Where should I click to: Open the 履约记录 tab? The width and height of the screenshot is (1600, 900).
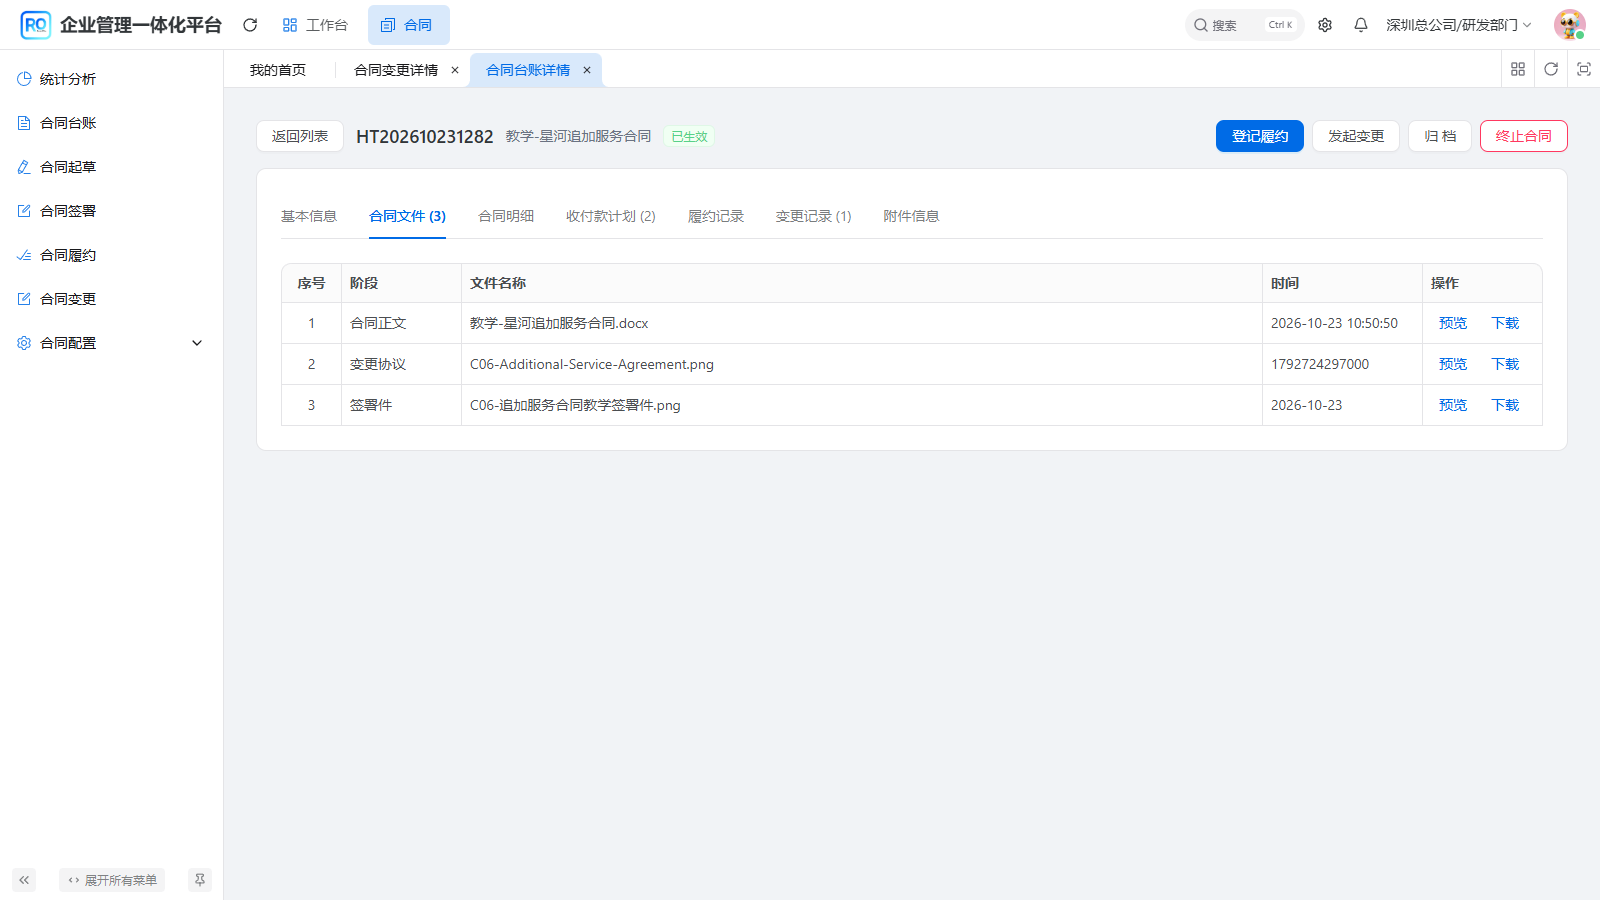pos(716,216)
